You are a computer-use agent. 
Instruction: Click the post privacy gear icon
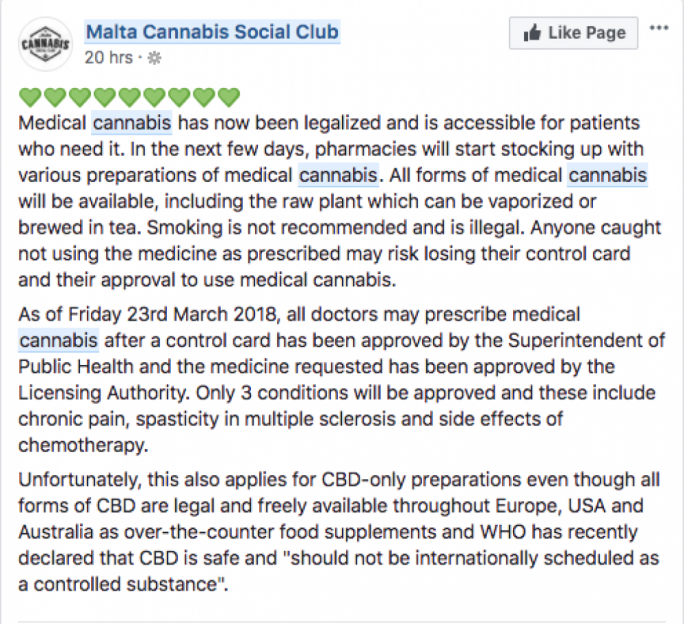pos(154,58)
